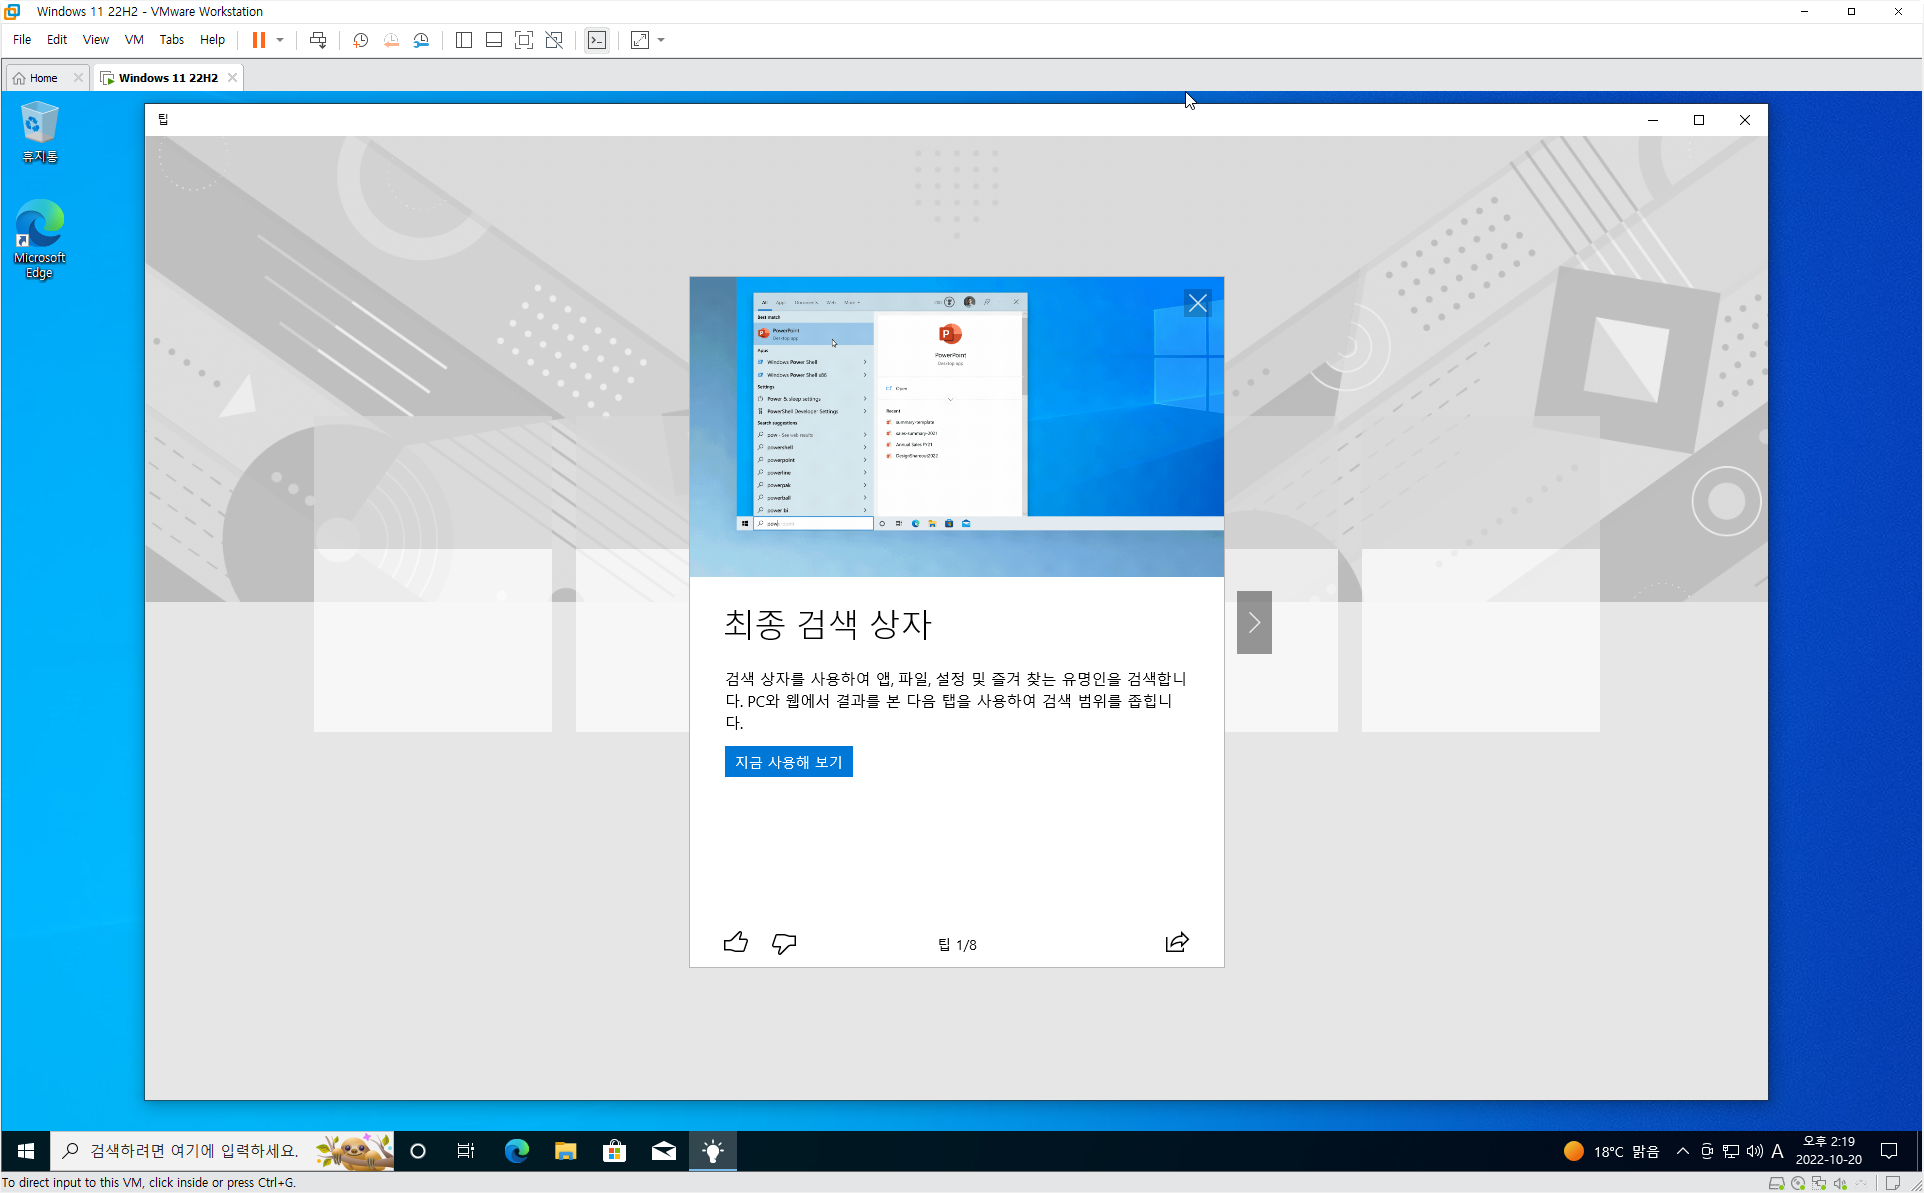Close the tip card with X
This screenshot has width=1924, height=1193.
tap(1197, 303)
